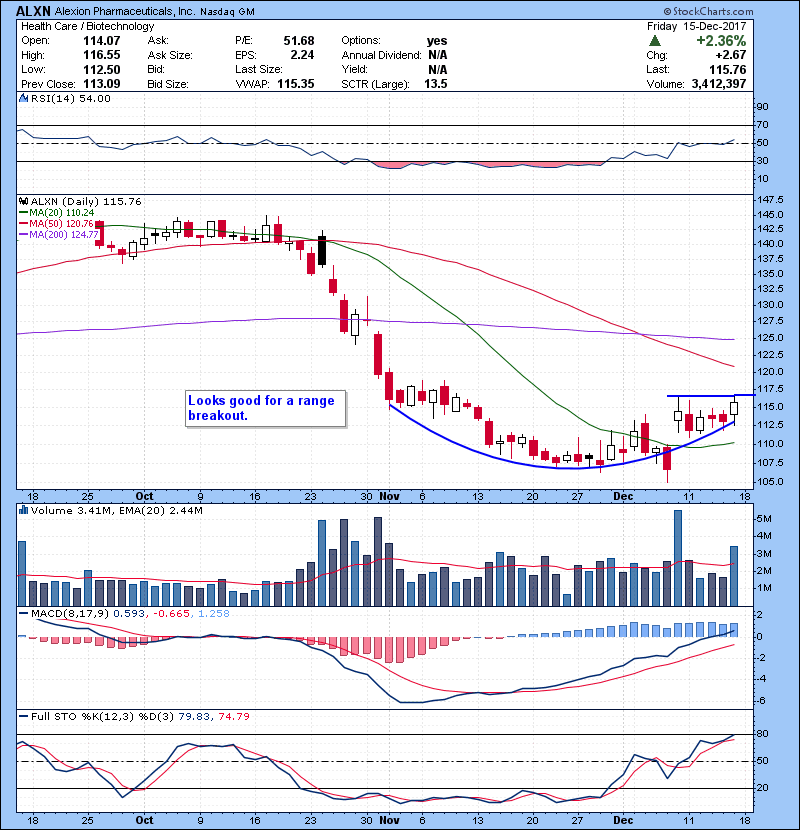800x830 pixels.
Task: Click the Ask Size label
Action: [x=170, y=55]
